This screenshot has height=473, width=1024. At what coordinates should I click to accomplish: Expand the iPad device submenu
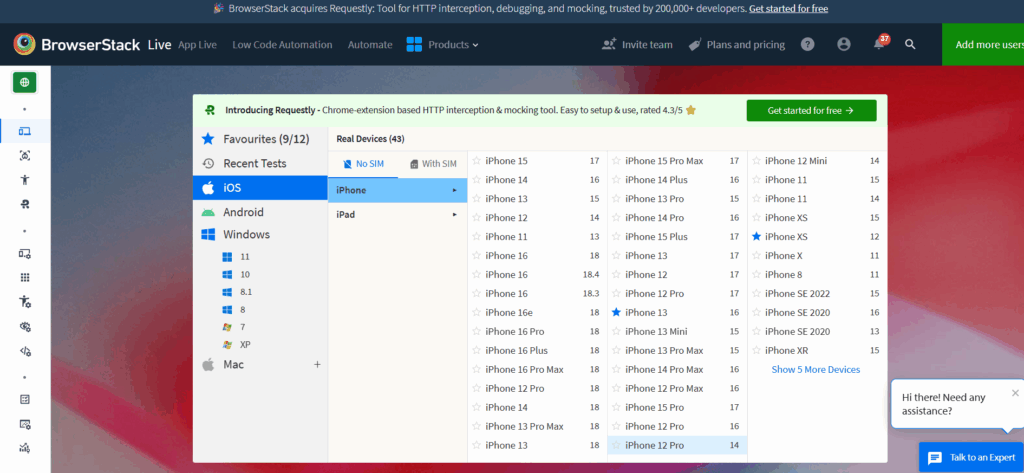tap(397, 215)
